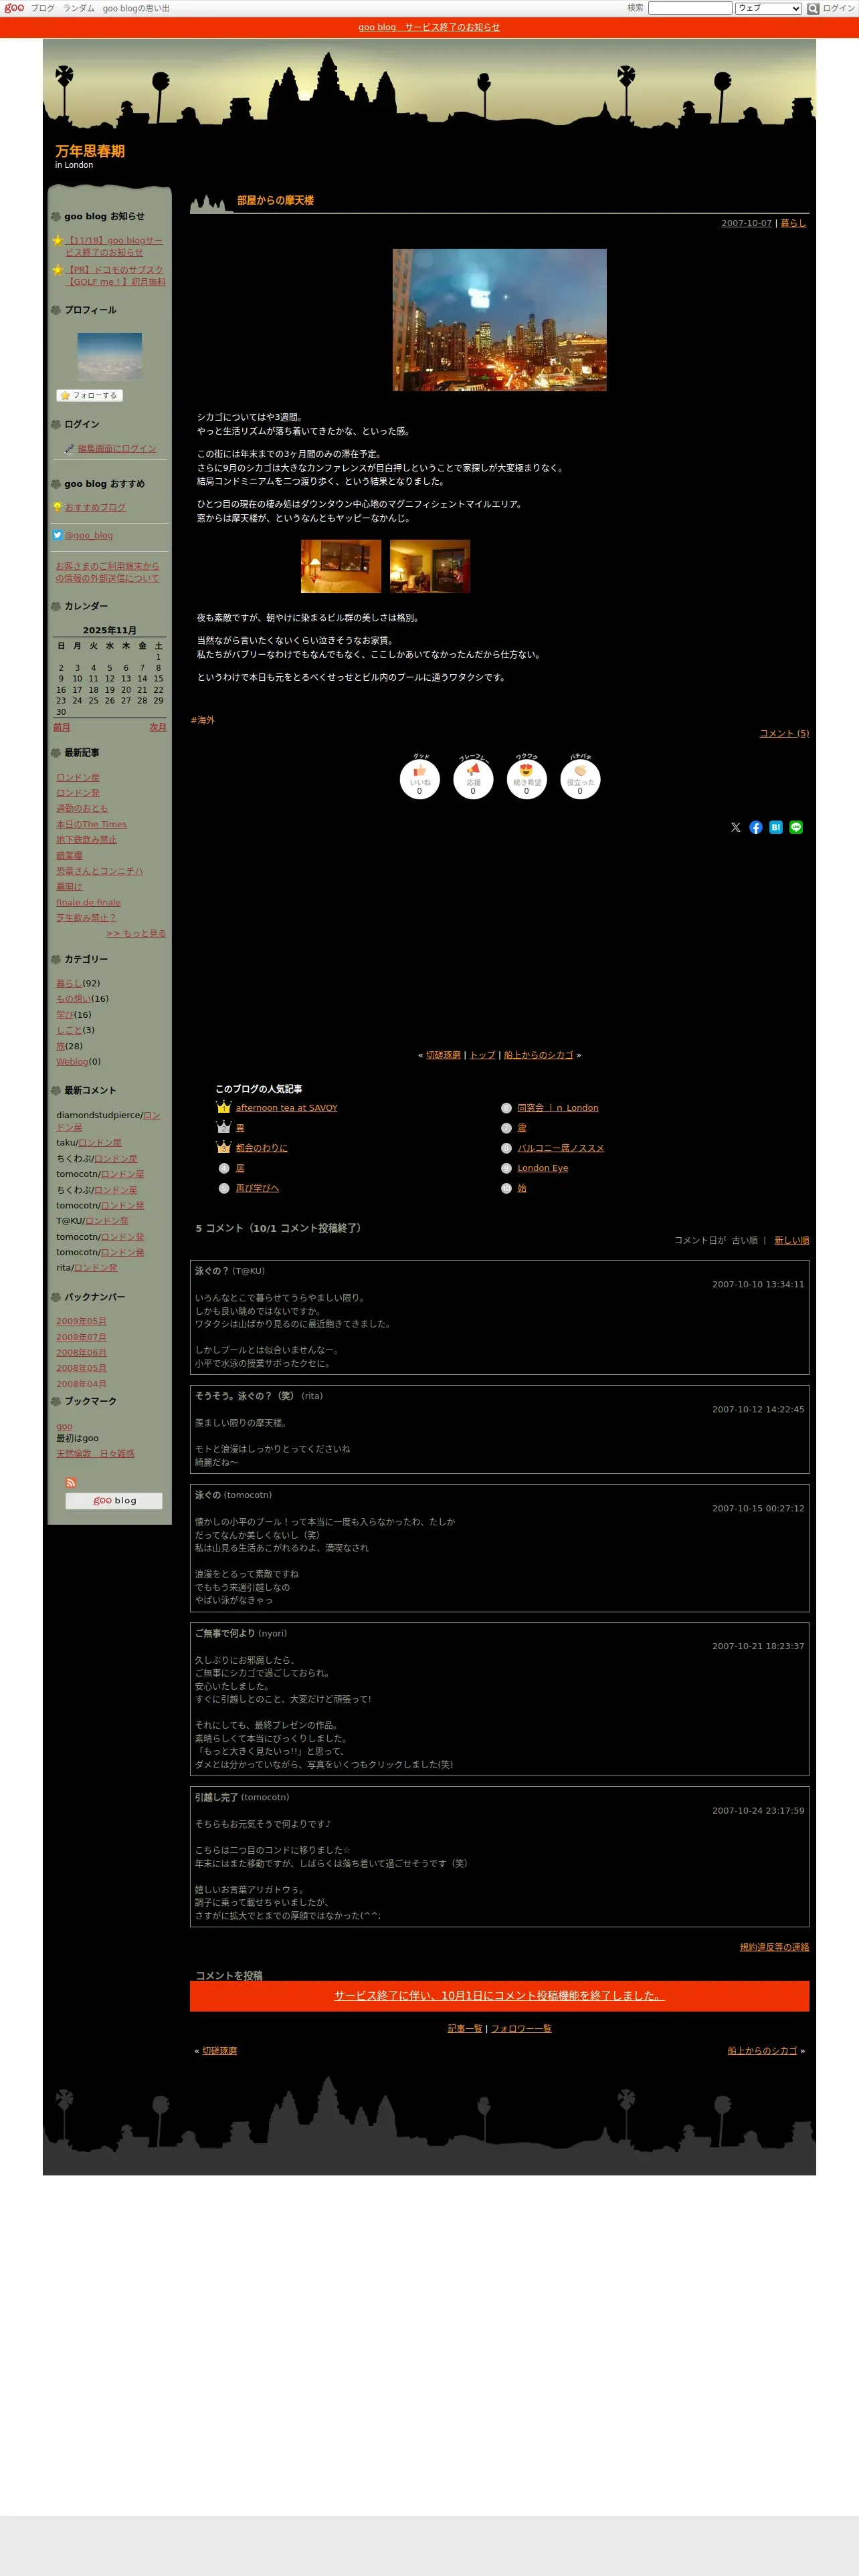The width and height of the screenshot is (859, 2576).
Task: Click the pencil icon by 編集画面にログイン
Action: [69, 448]
